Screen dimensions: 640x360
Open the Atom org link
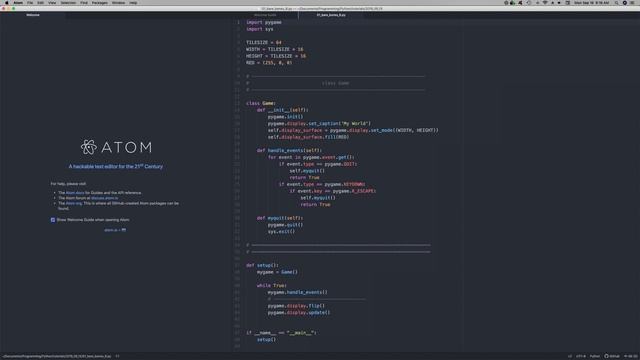pyautogui.click(x=73, y=203)
